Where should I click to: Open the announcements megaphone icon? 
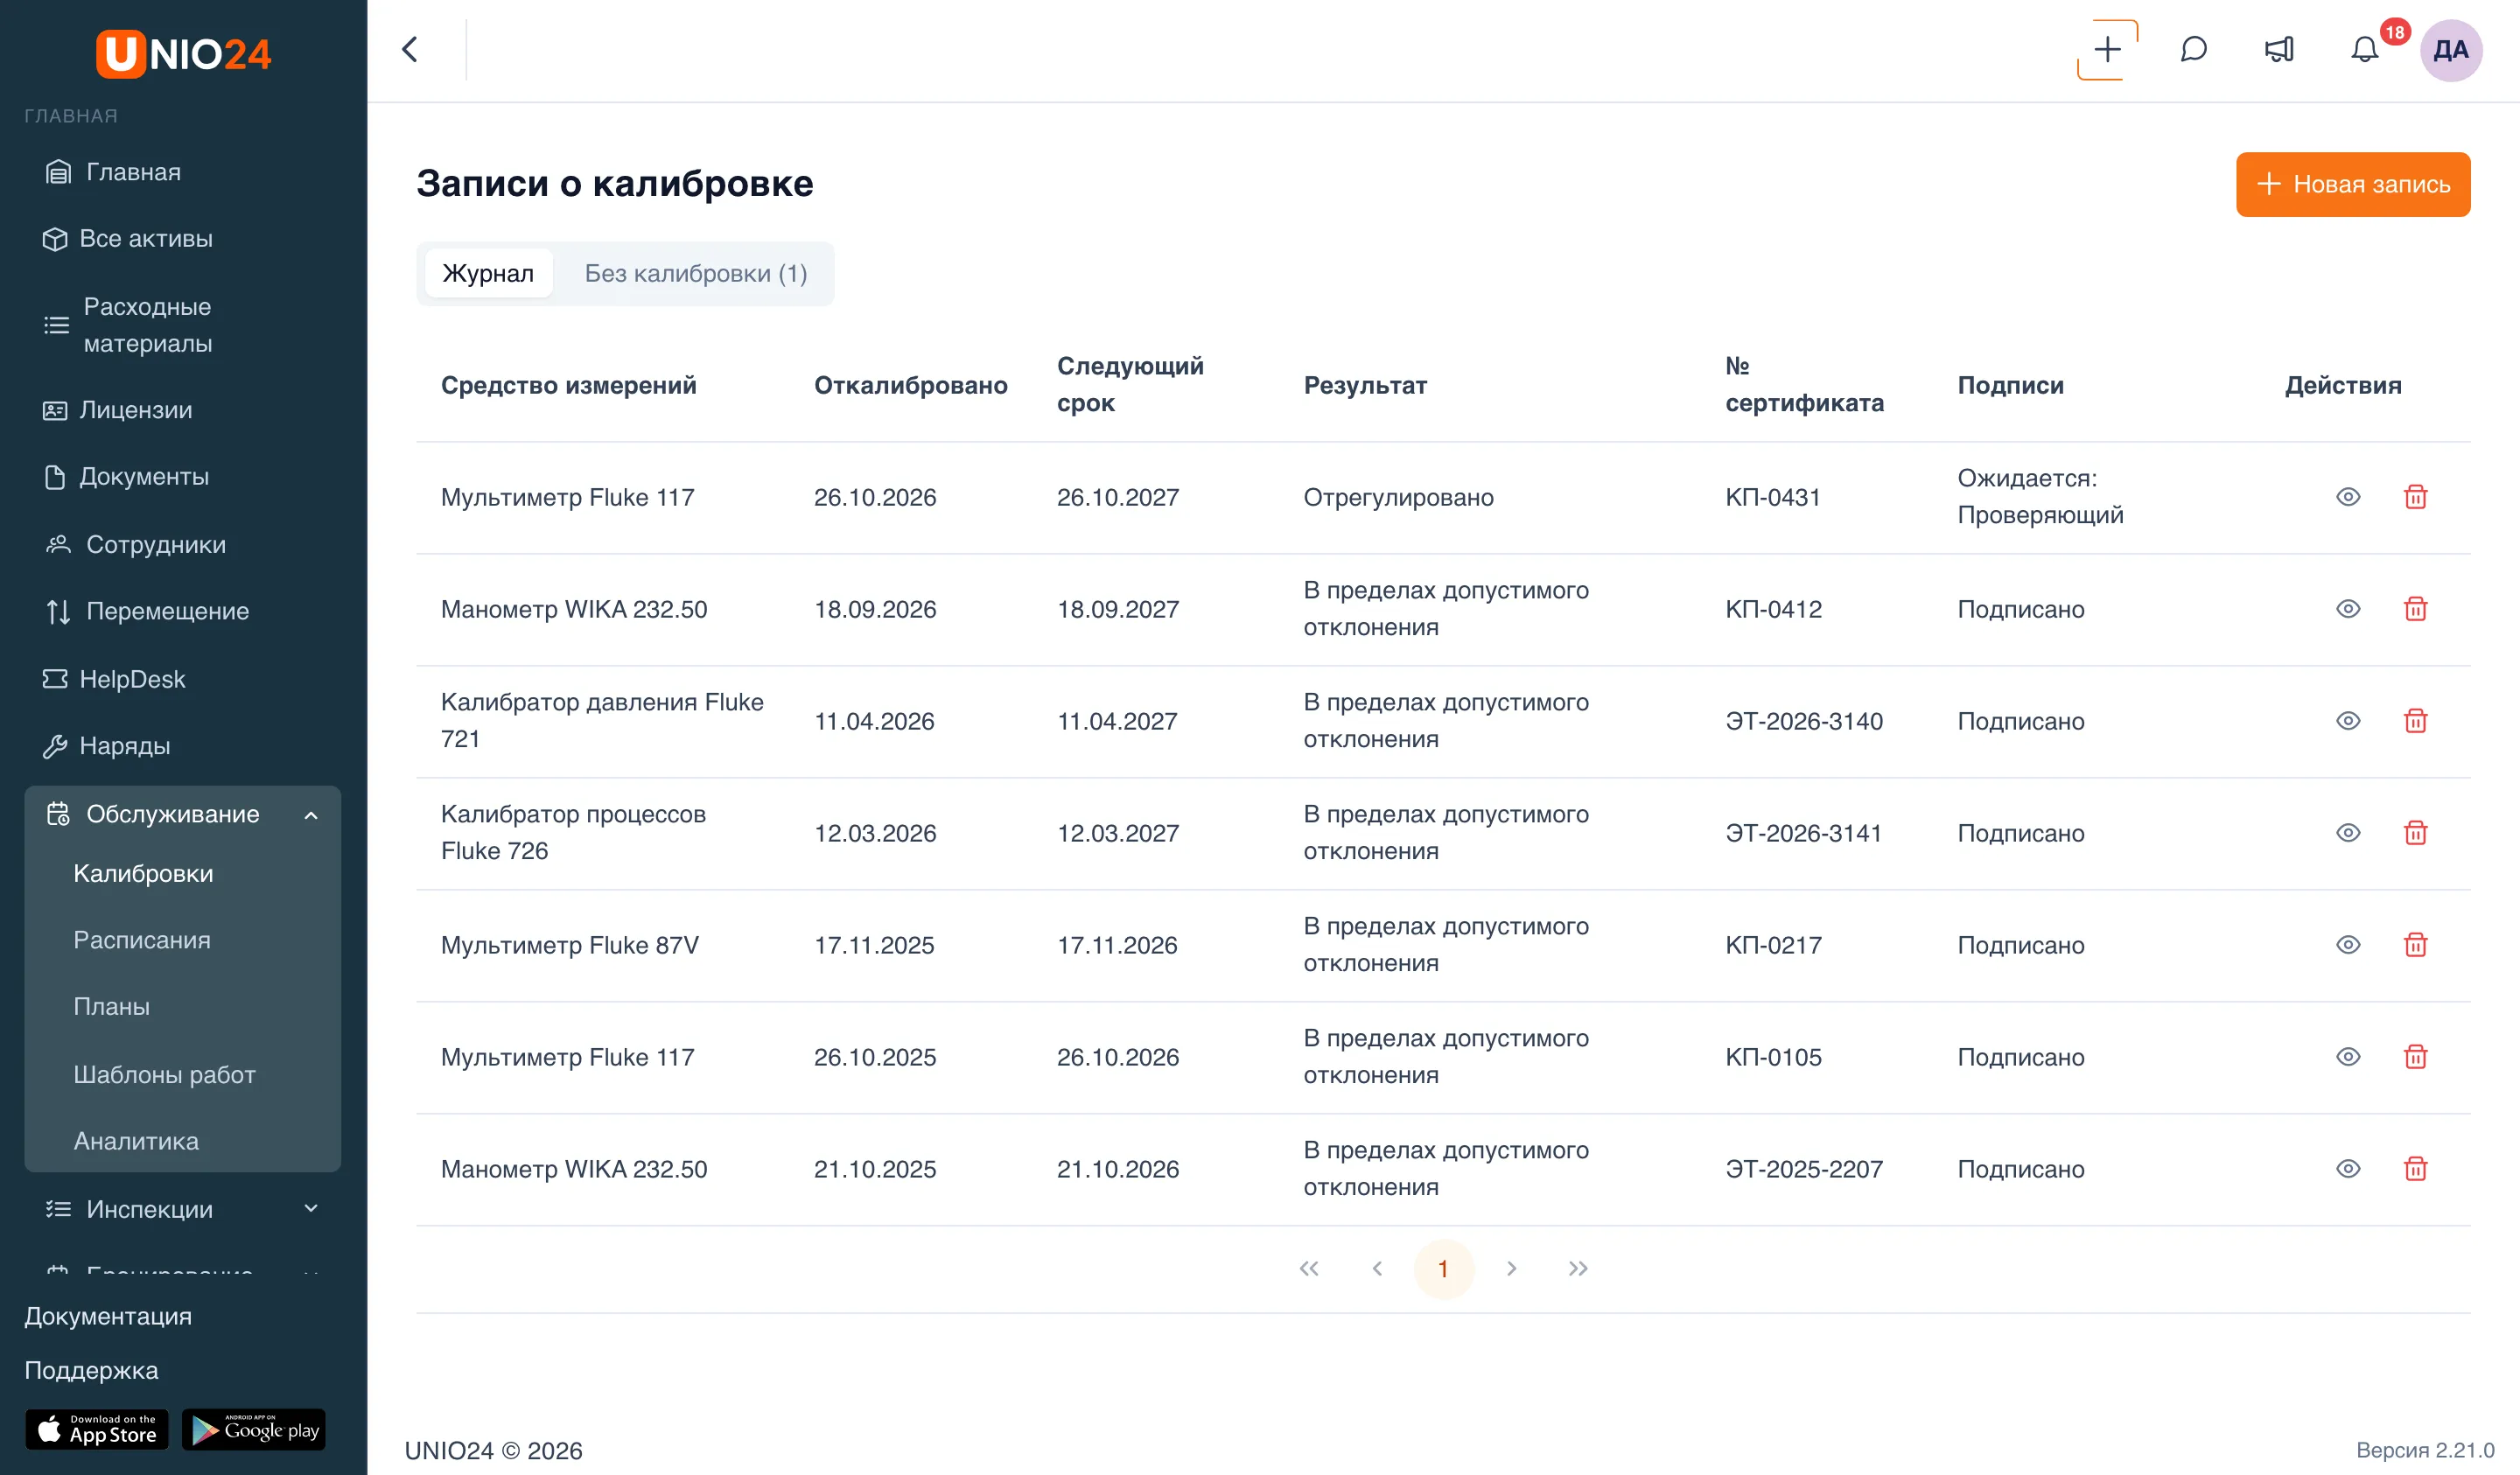point(2279,49)
